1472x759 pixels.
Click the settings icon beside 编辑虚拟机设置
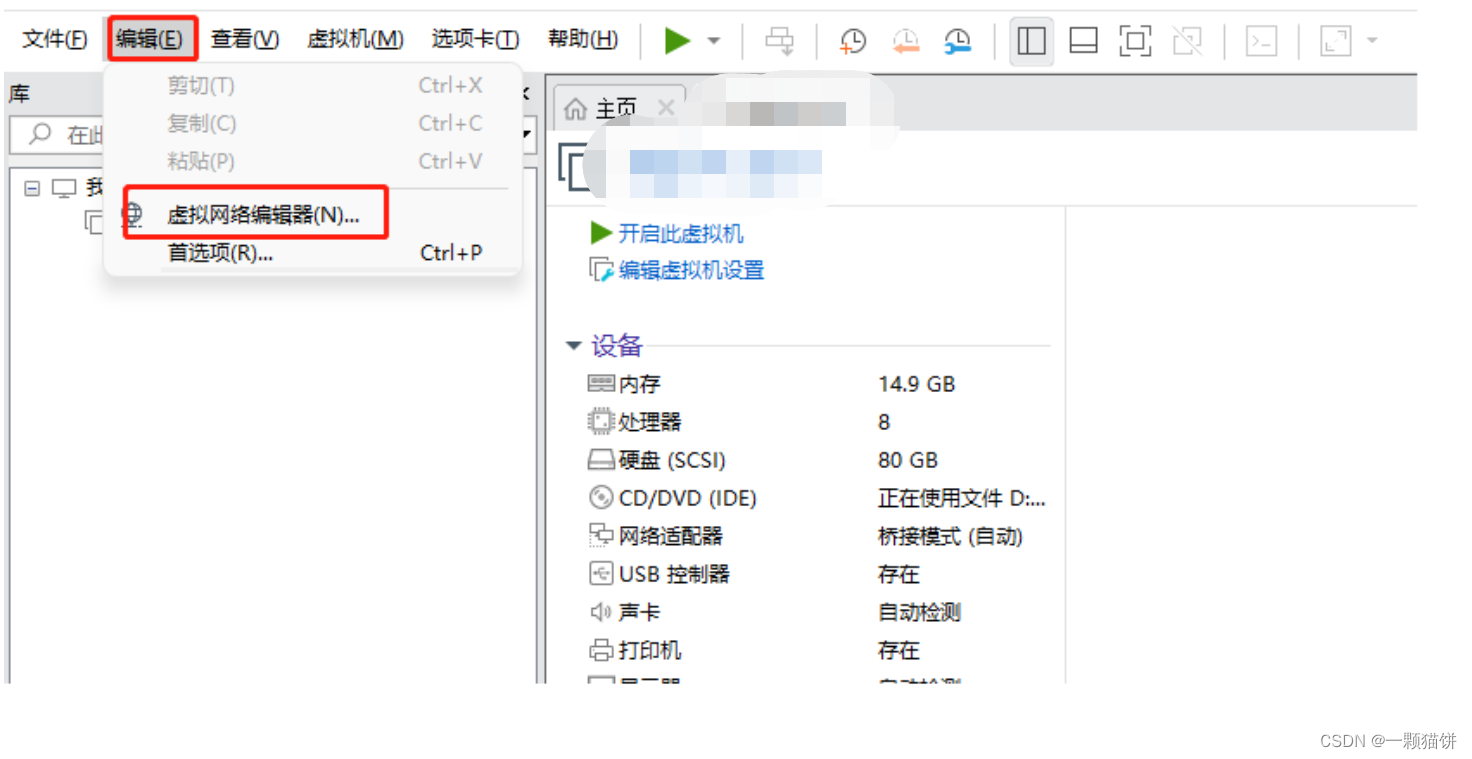[x=601, y=270]
